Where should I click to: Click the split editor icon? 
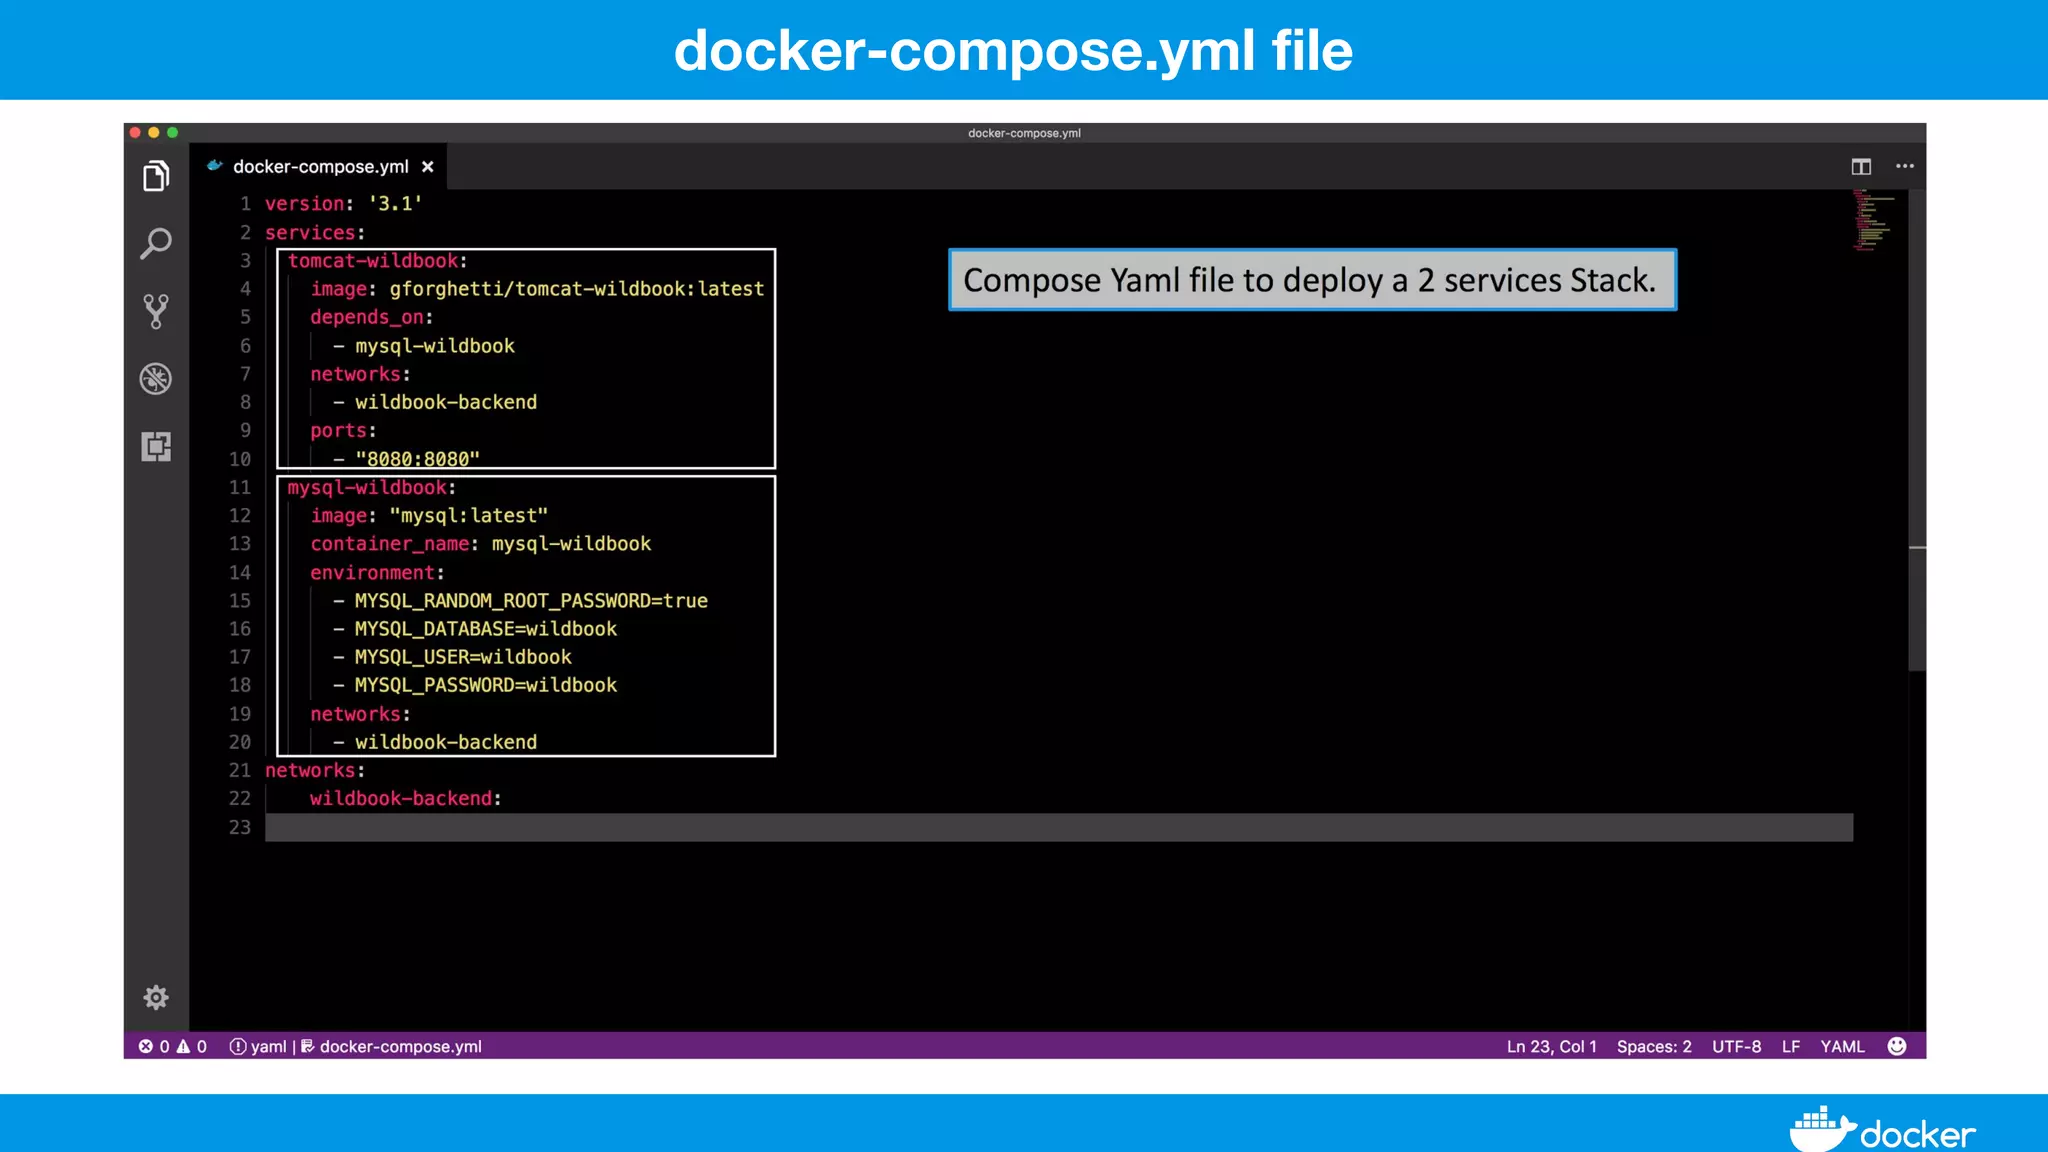[1861, 167]
